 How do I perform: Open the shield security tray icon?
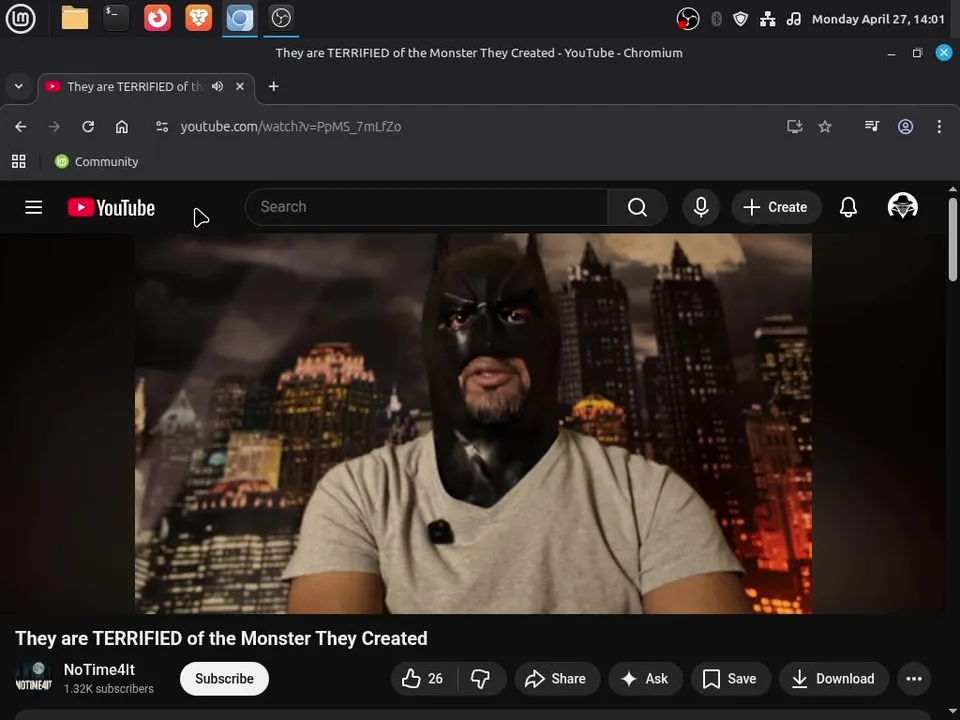741,19
